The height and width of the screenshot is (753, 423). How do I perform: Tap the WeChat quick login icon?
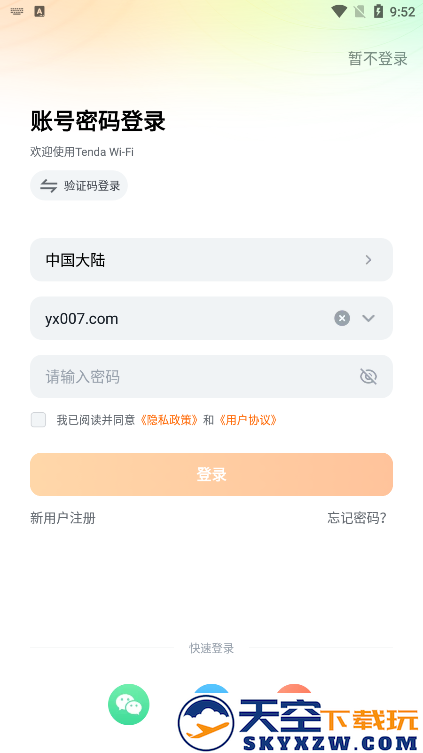(129, 704)
